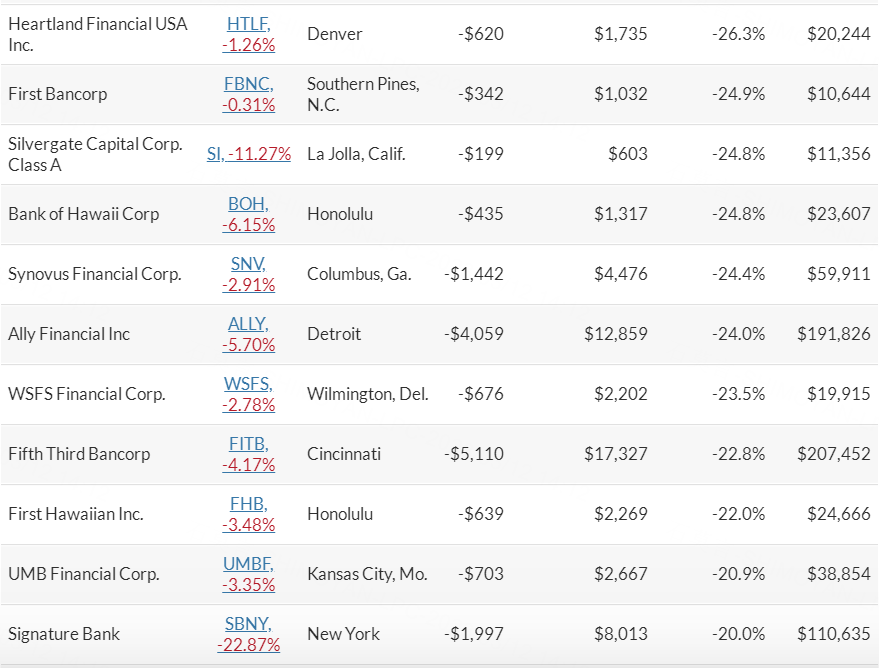Open the ALLY stock quote link

pos(248,324)
